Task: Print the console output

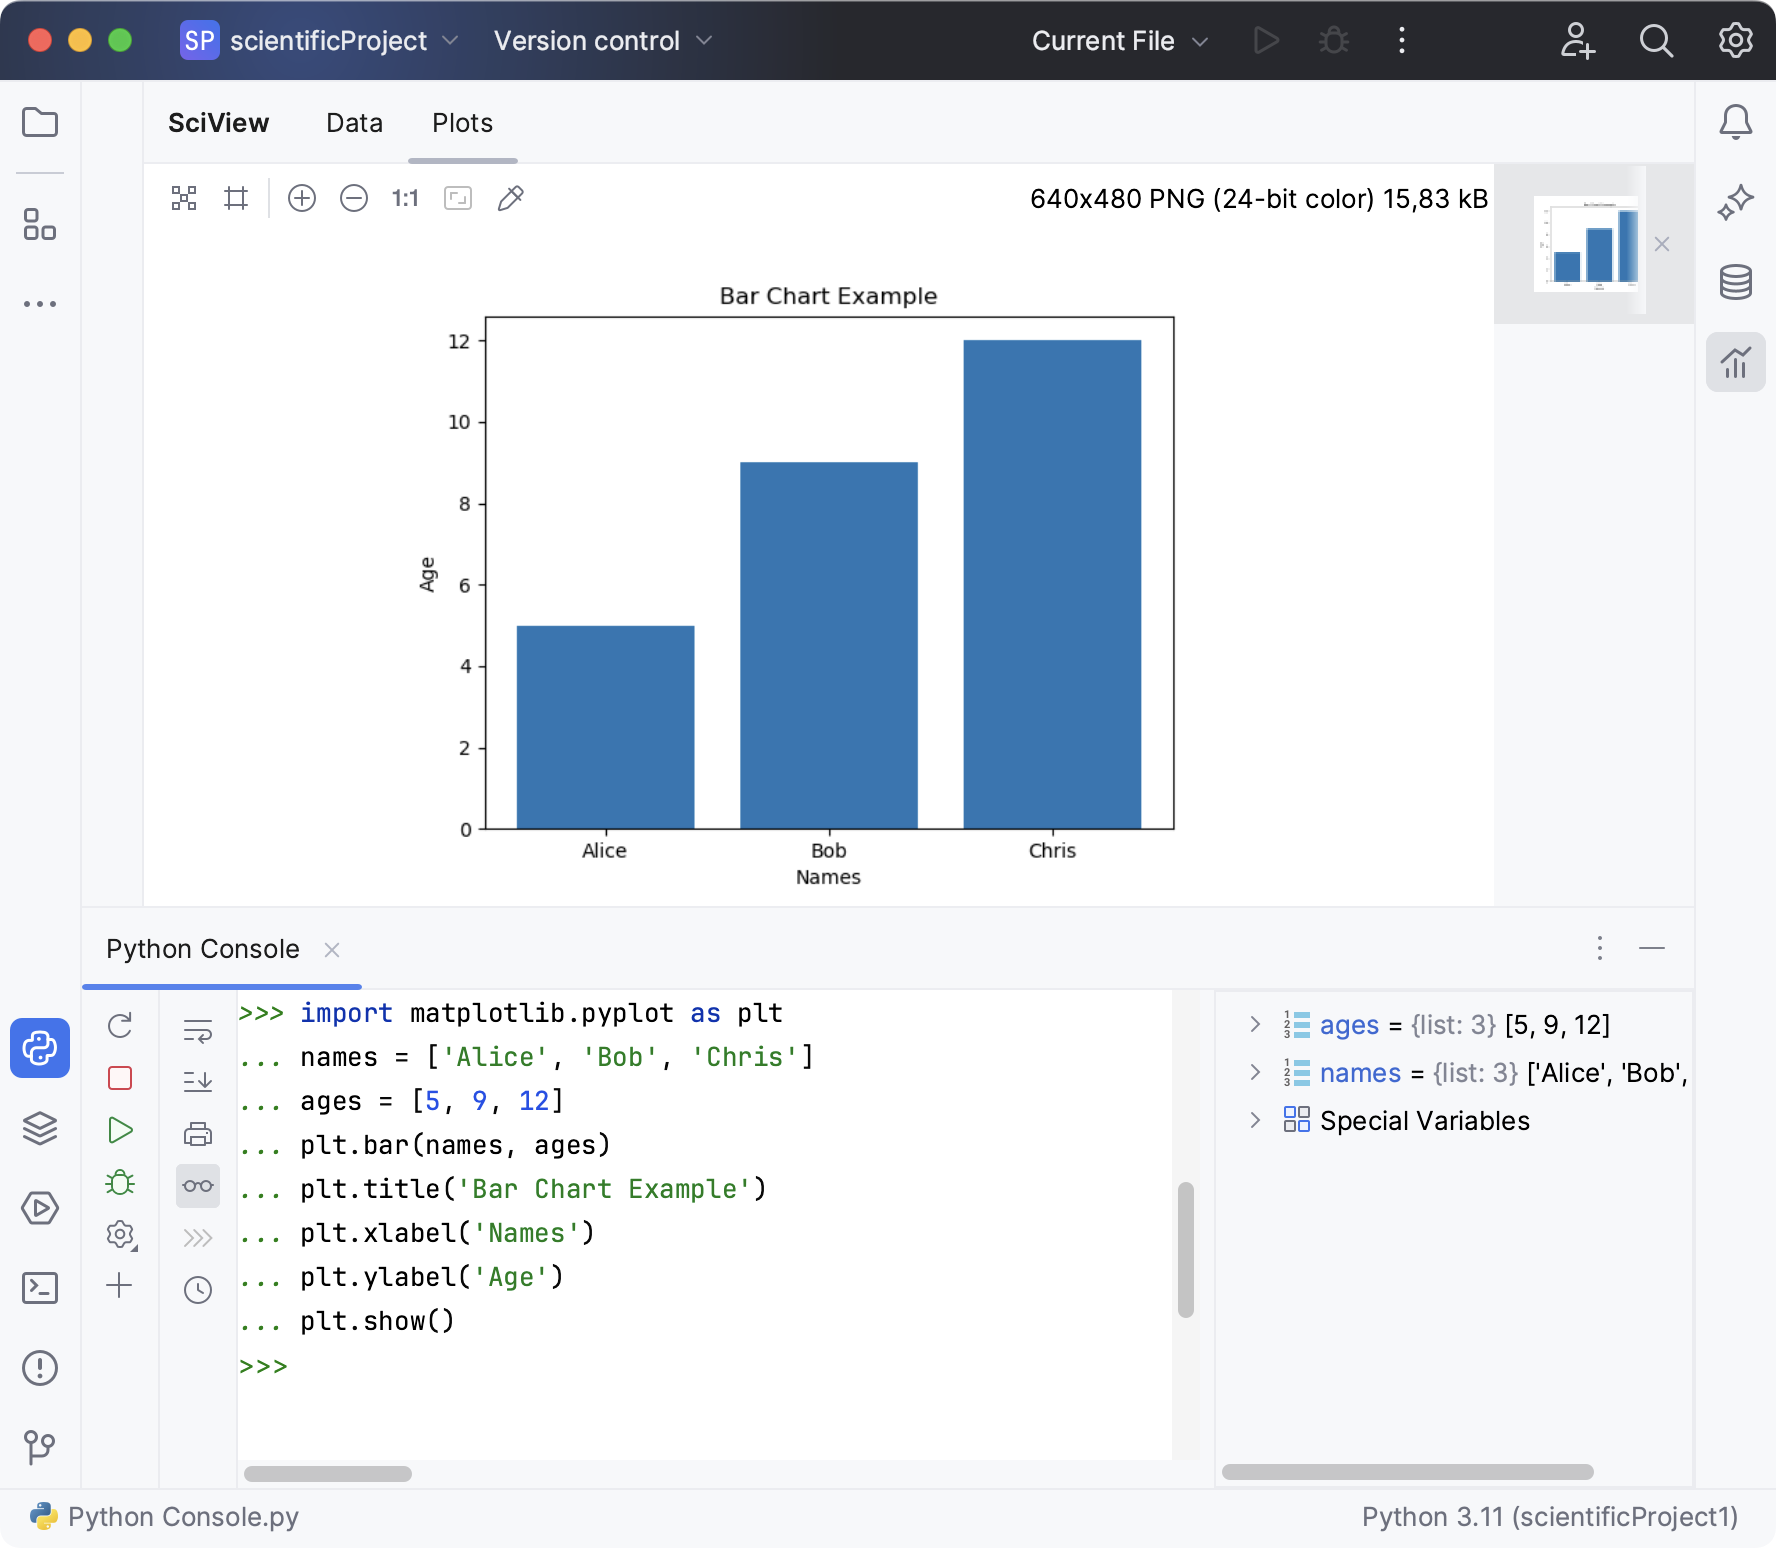Action: 197,1133
